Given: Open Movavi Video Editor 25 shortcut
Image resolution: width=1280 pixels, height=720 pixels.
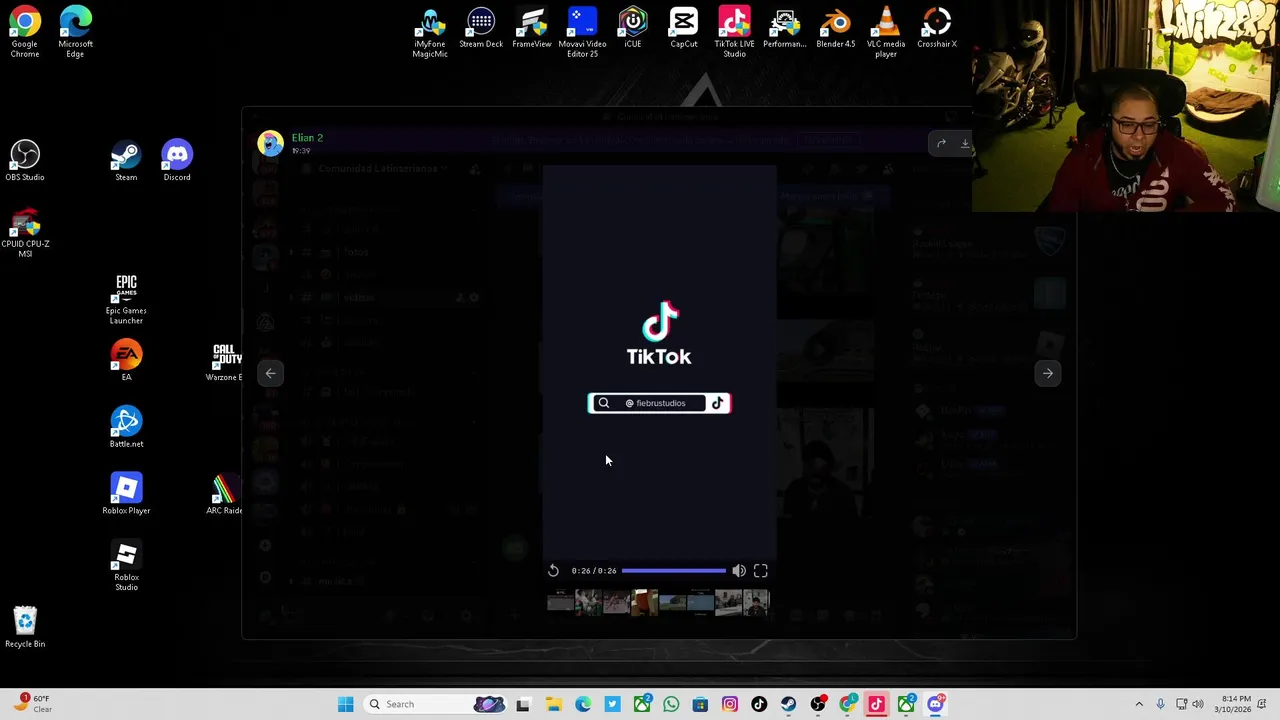Looking at the screenshot, I should pos(582,31).
